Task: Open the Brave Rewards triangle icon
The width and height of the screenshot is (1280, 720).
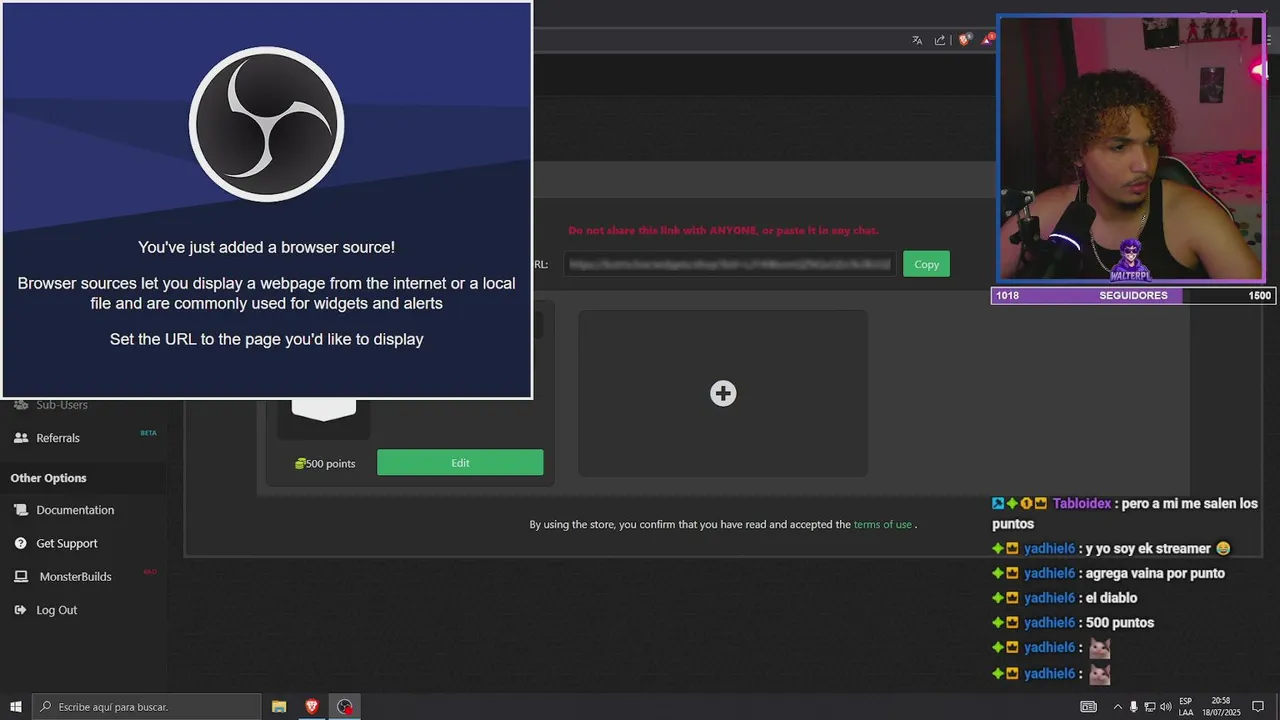Action: pyautogui.click(x=987, y=40)
